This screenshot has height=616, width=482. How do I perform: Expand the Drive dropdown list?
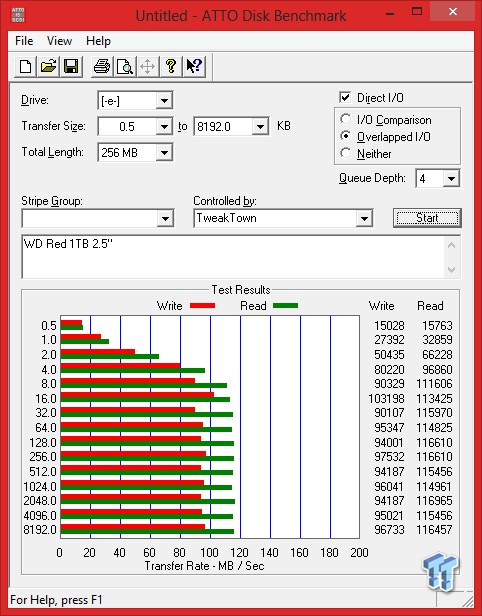(164, 101)
